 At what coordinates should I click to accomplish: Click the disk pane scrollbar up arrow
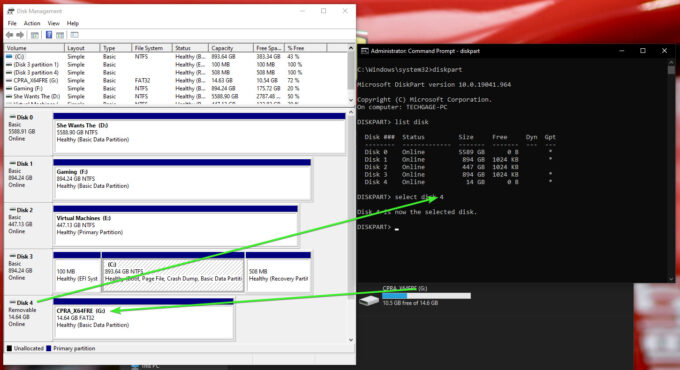tap(351, 113)
